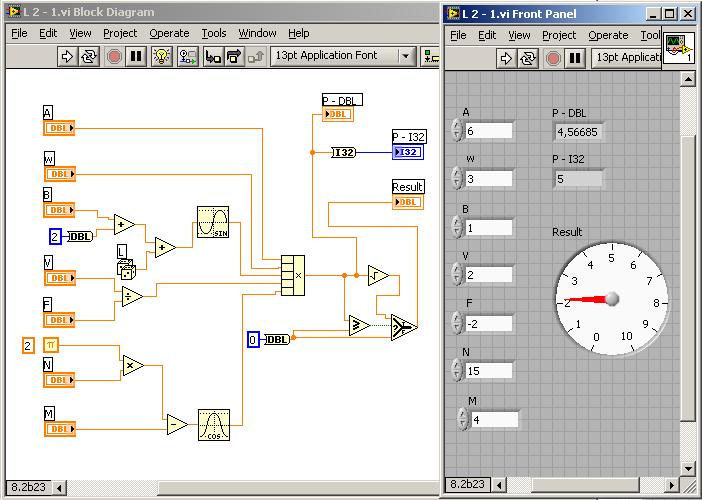Open font dropdown in Block Diagram toolbar
Viewport: 702px width, 500px height.
[x=406, y=56]
